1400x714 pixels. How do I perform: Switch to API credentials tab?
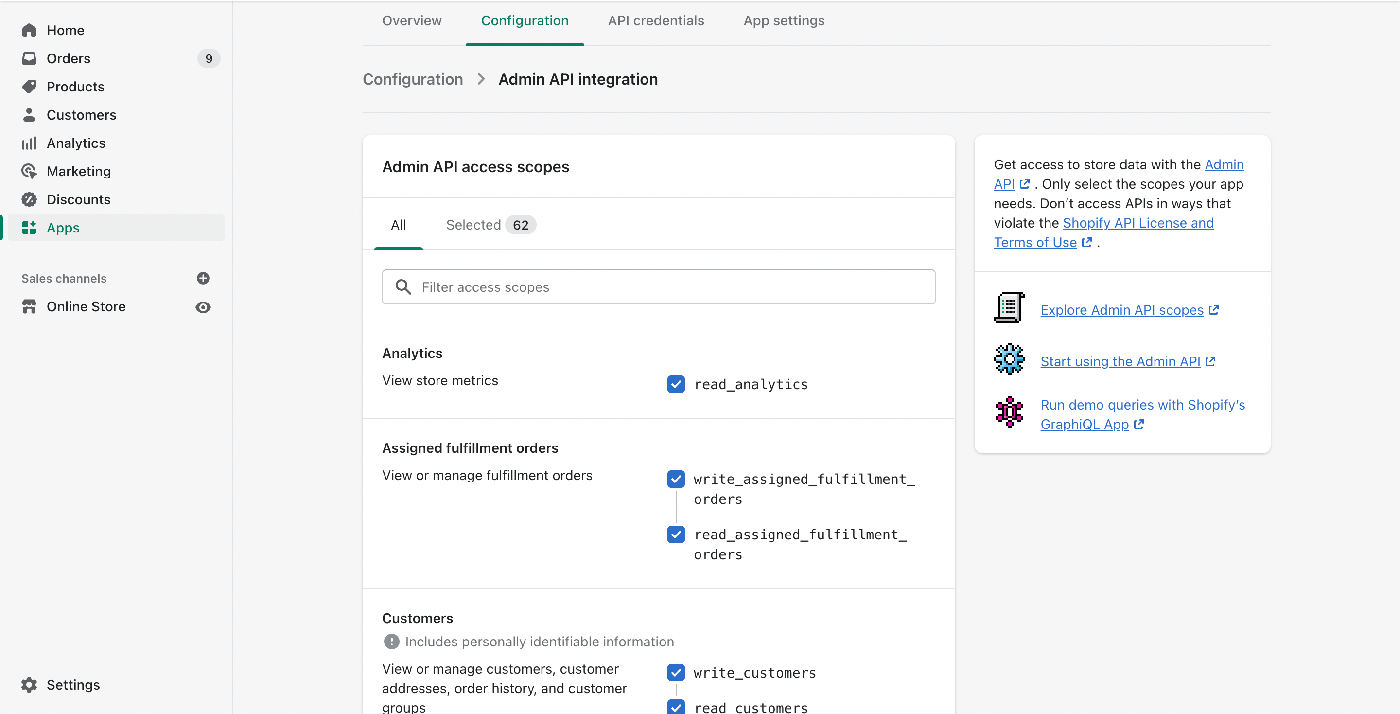(656, 21)
